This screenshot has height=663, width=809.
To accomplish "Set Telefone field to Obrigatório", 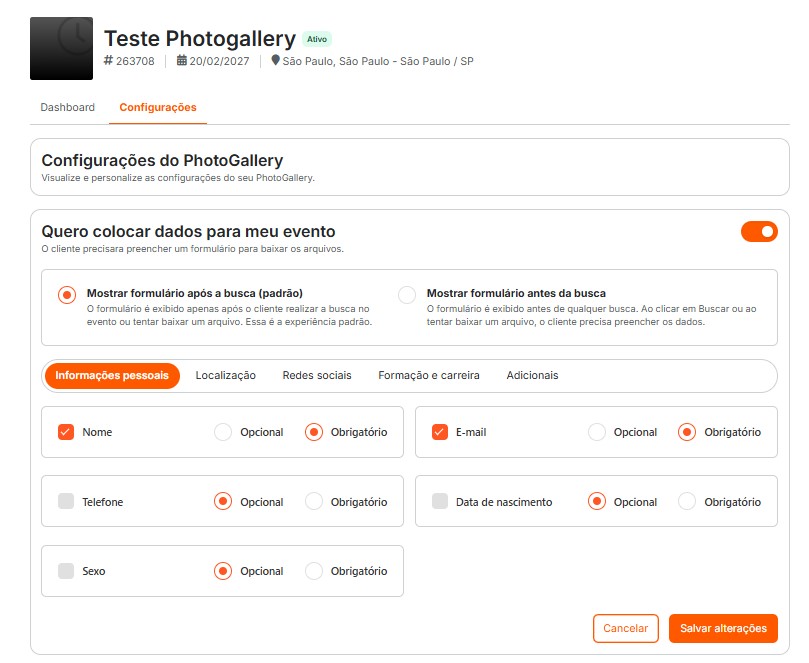I will [314, 502].
